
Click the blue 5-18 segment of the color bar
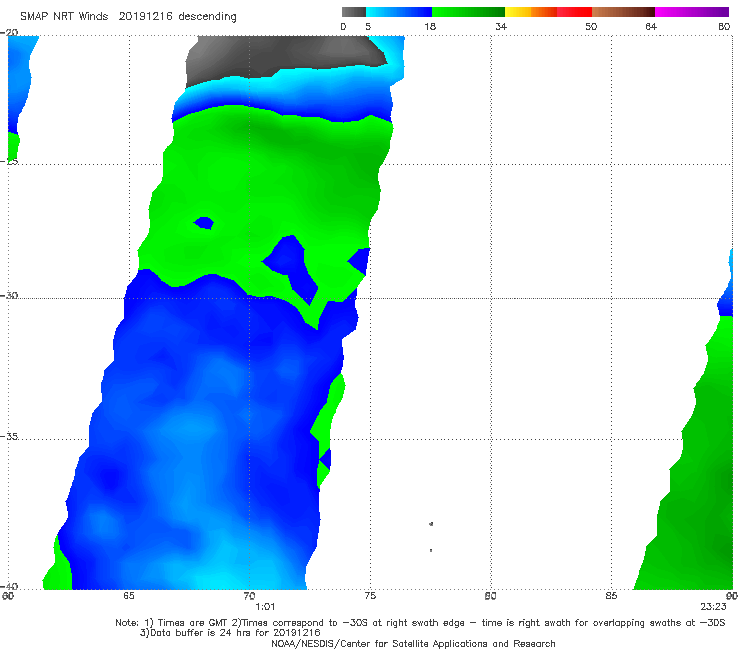coord(399,12)
